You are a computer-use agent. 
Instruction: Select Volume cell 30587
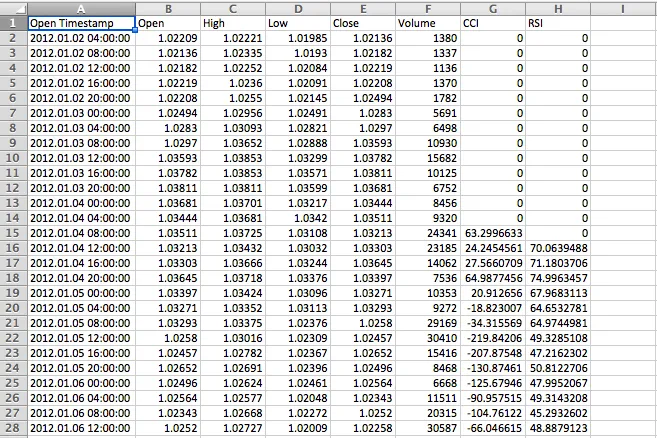(x=428, y=428)
